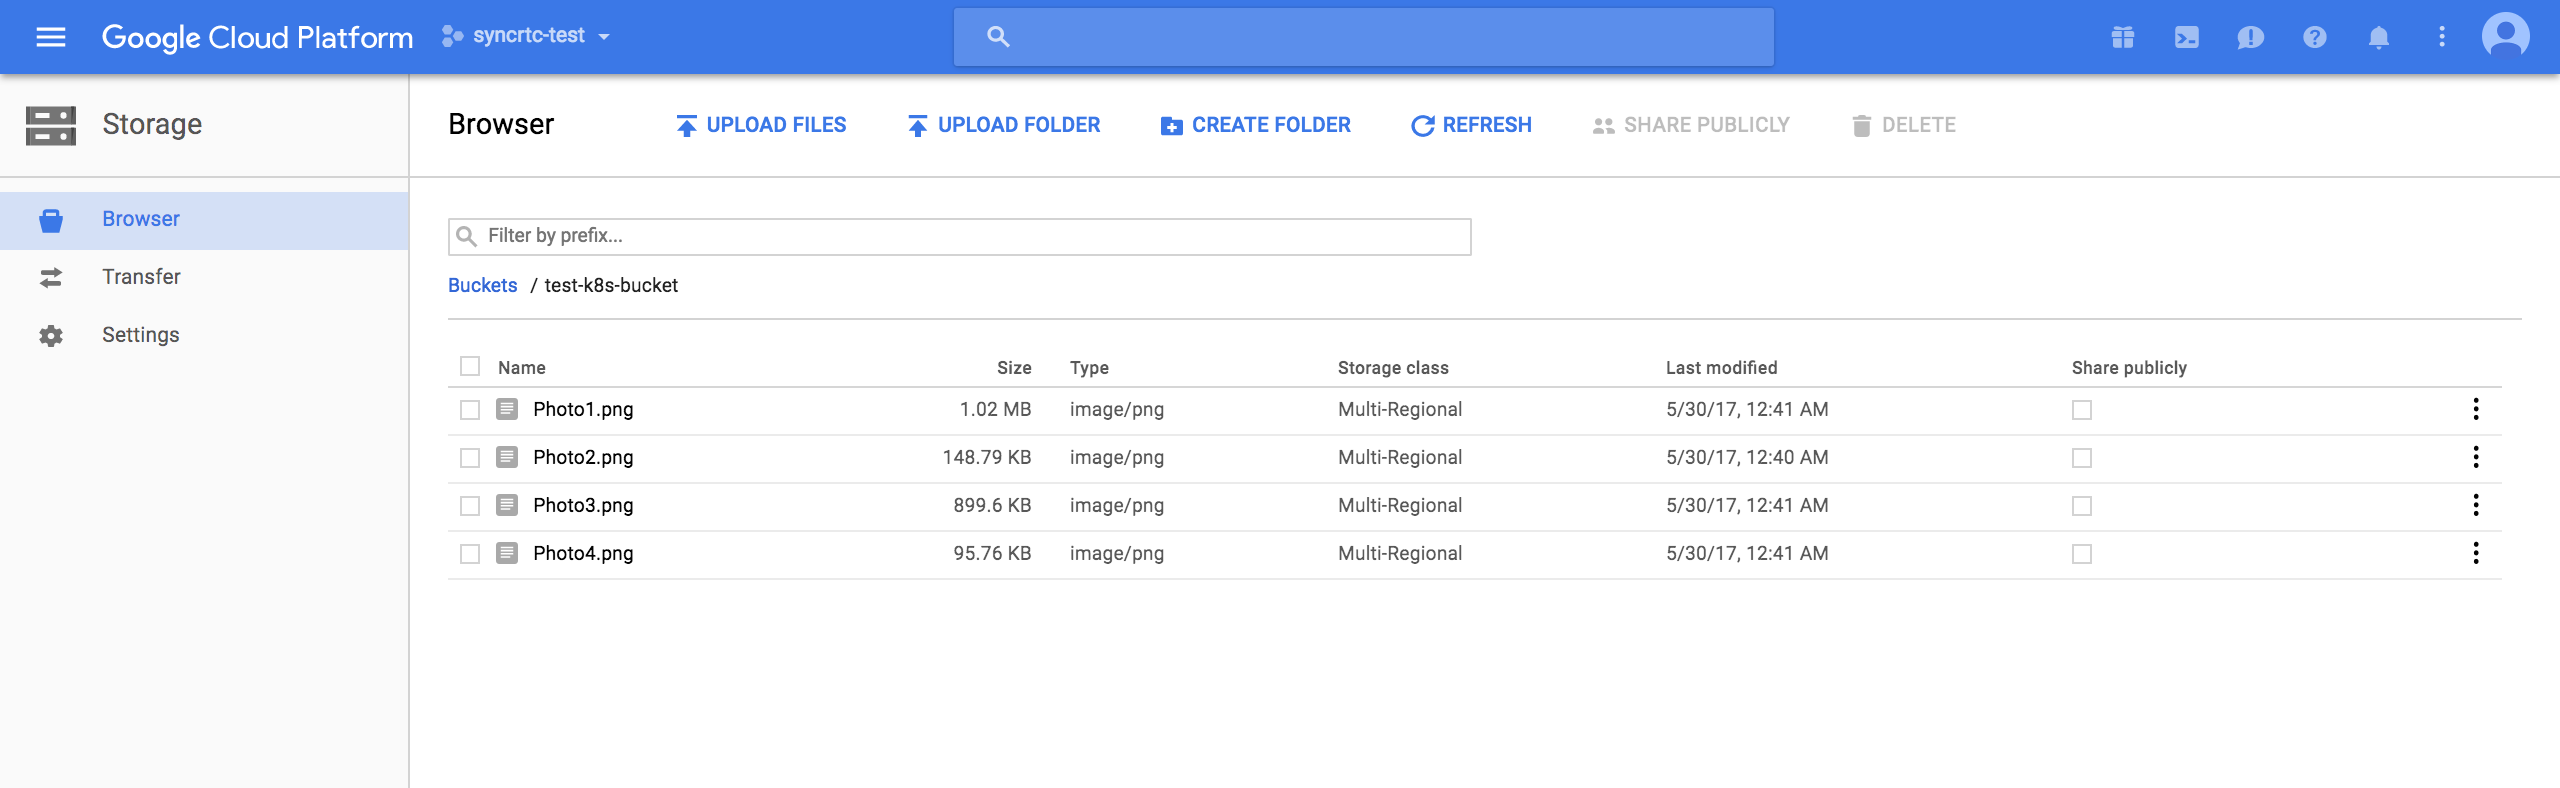Screen dimensions: 2560x788
Task: Open the send feedback icon
Action: pos(2251,38)
